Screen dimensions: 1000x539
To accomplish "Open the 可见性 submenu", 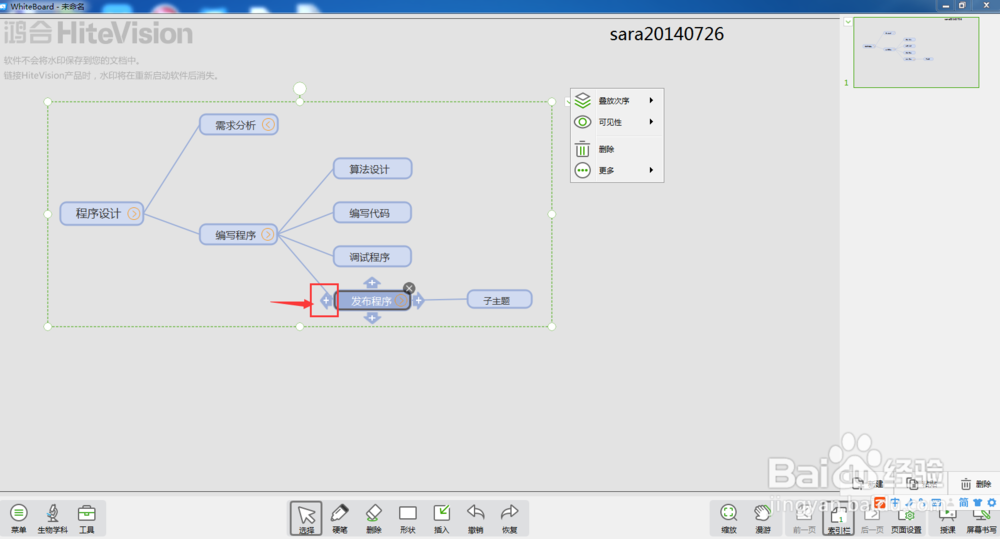I will point(617,122).
